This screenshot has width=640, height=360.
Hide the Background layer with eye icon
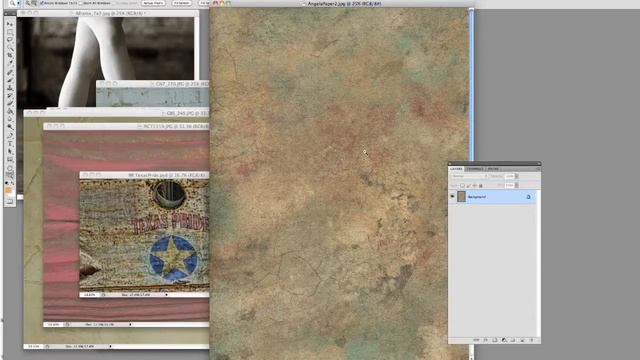(452, 196)
